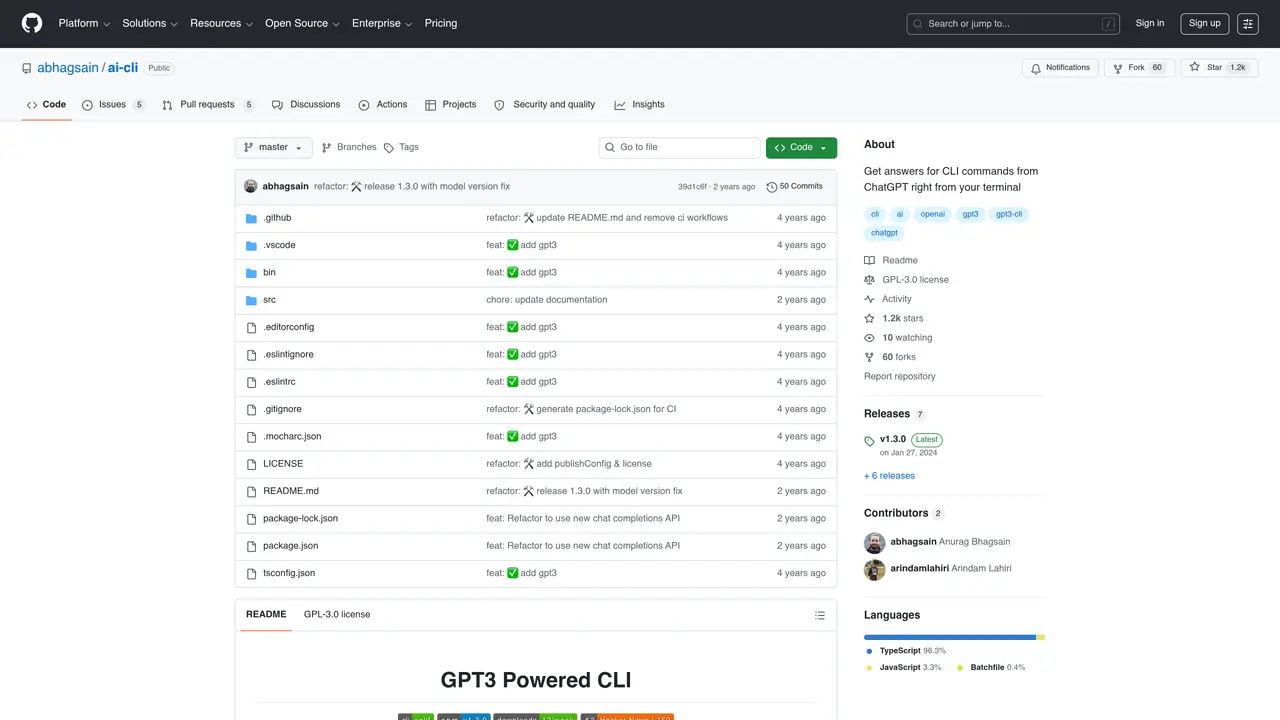Open README.md file

click(291, 491)
